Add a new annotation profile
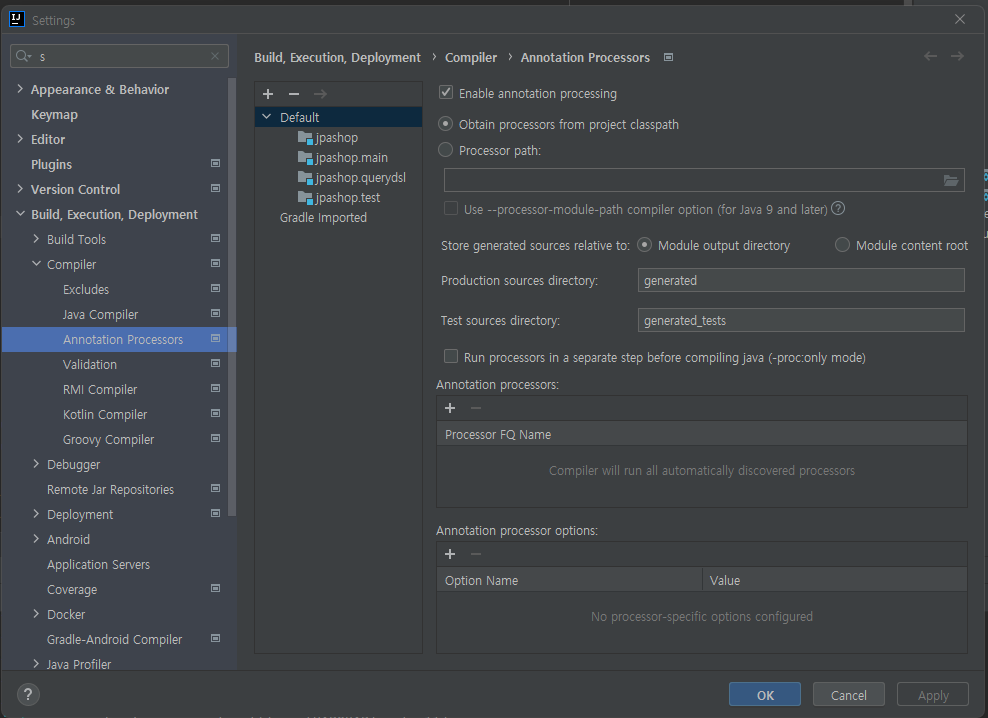 click(268, 94)
